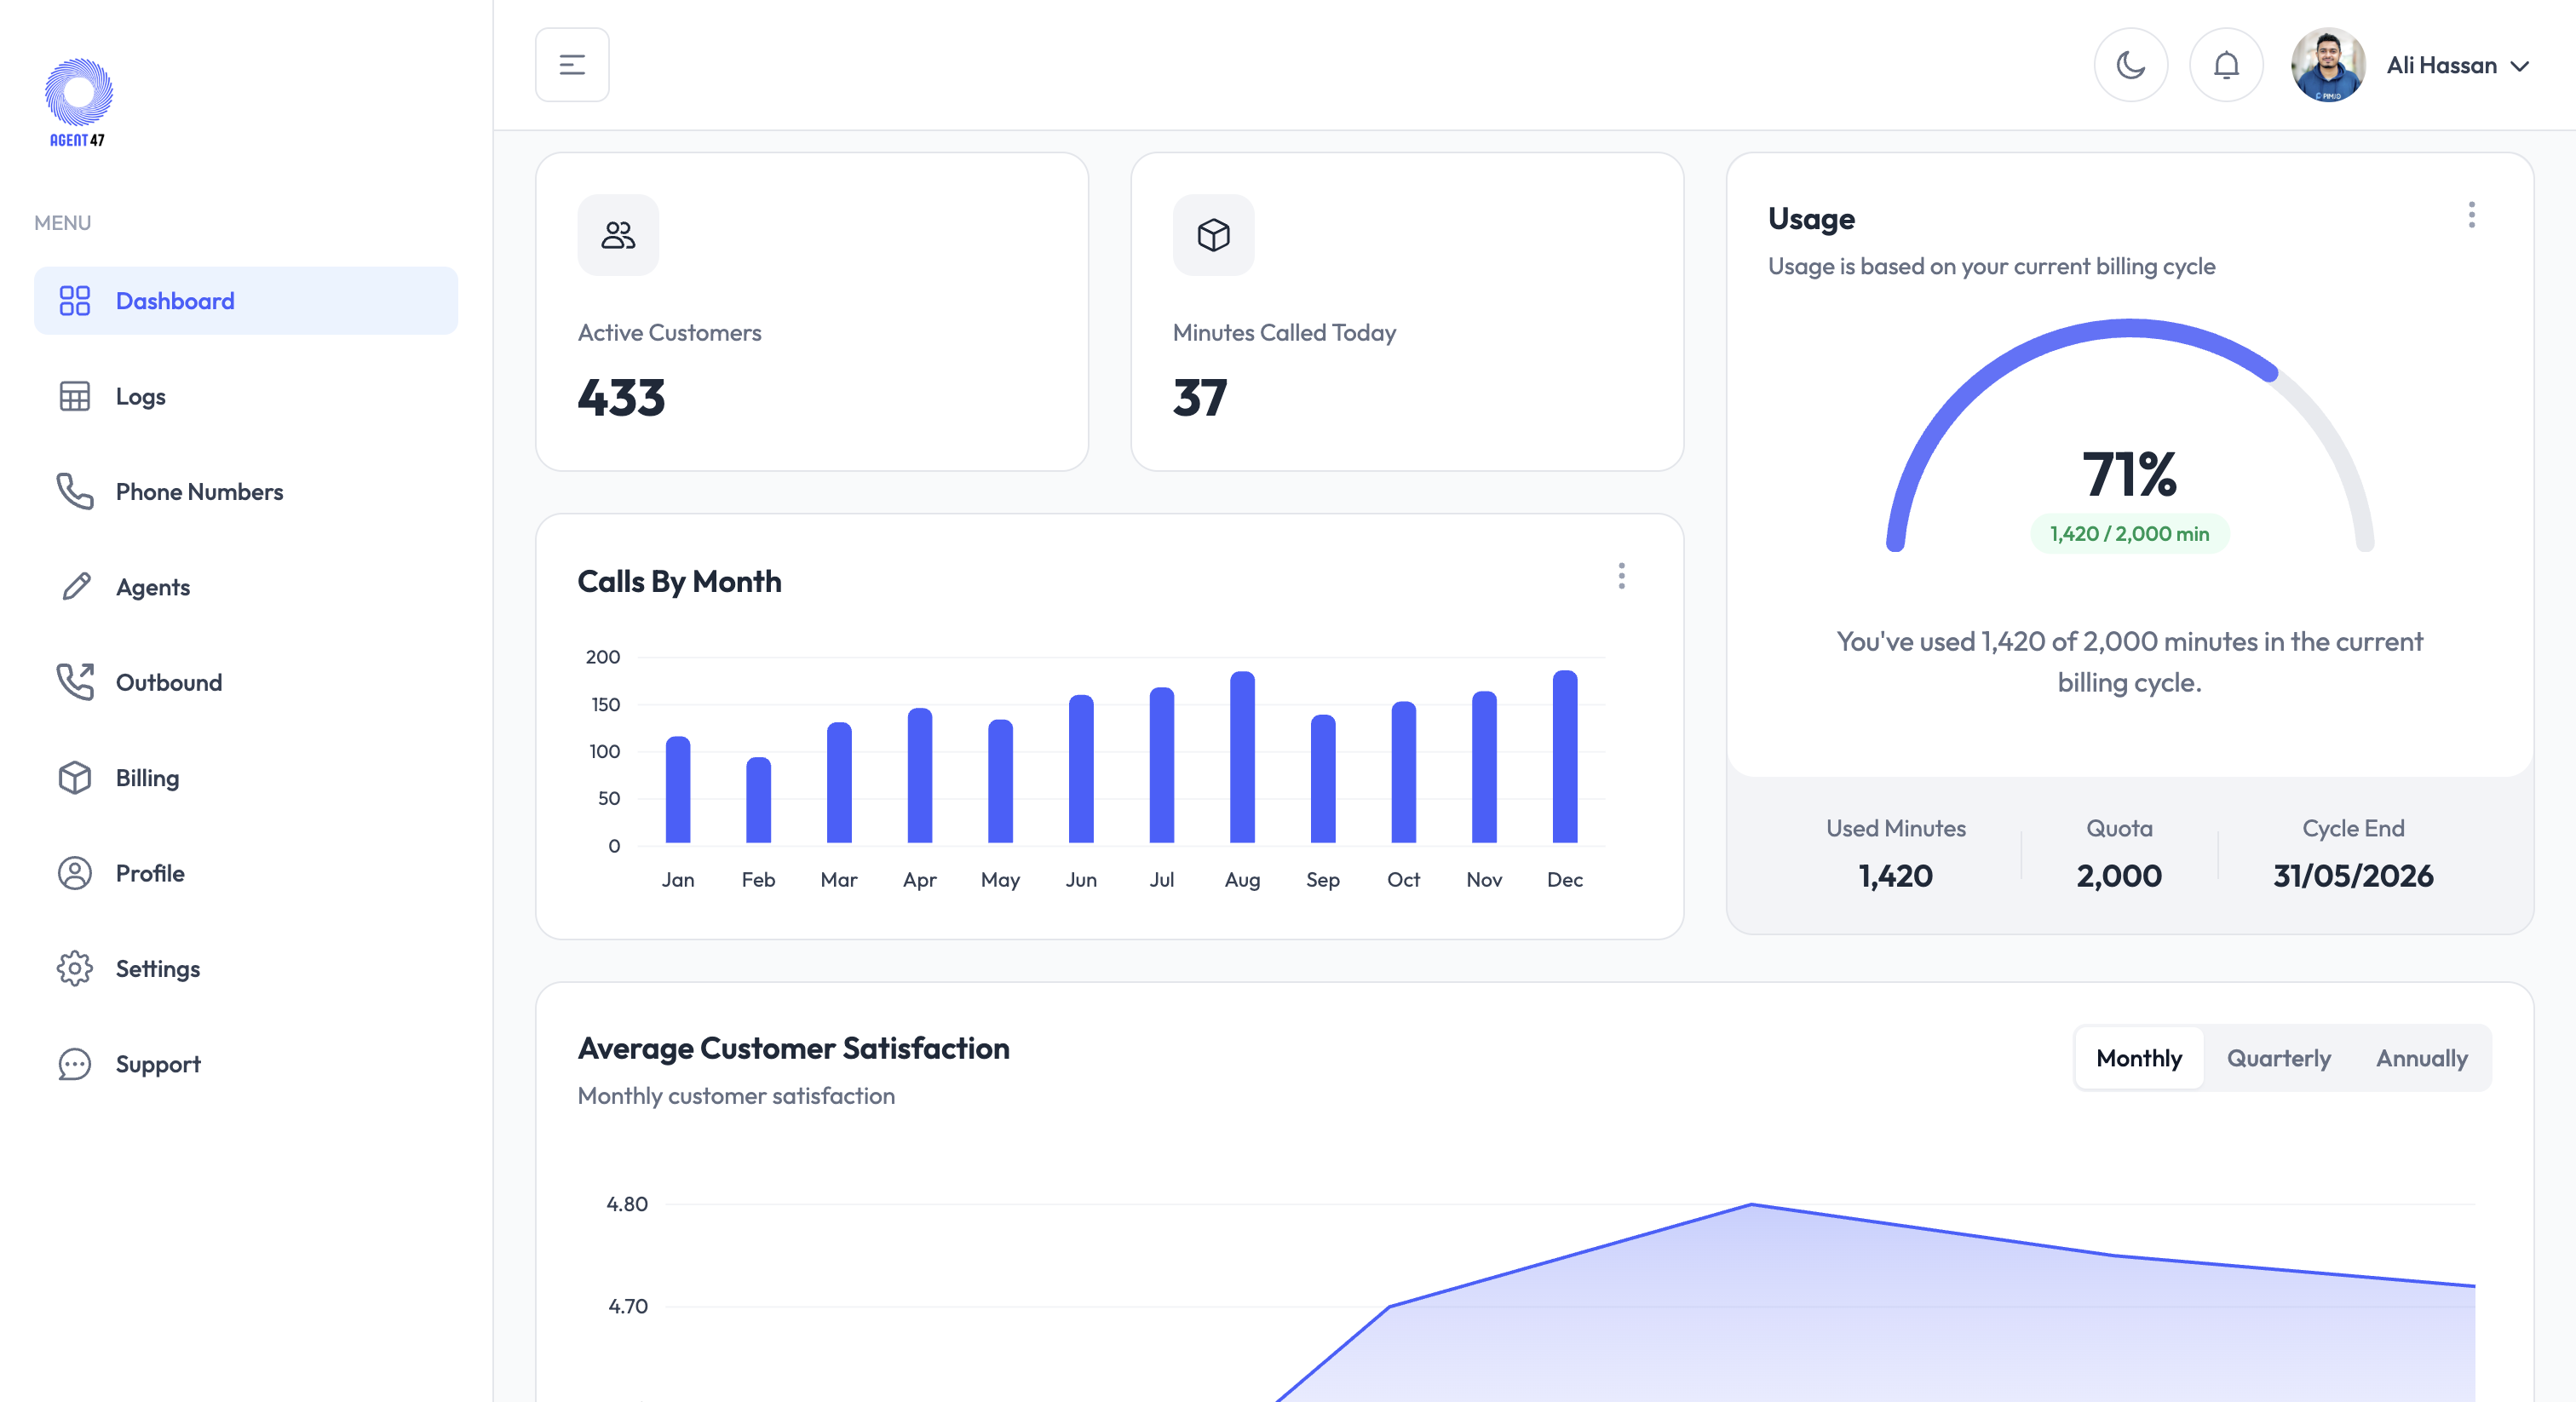The image size is (2576, 1402).
Task: Click the Minutes Called Today value 37
Action: (1199, 398)
